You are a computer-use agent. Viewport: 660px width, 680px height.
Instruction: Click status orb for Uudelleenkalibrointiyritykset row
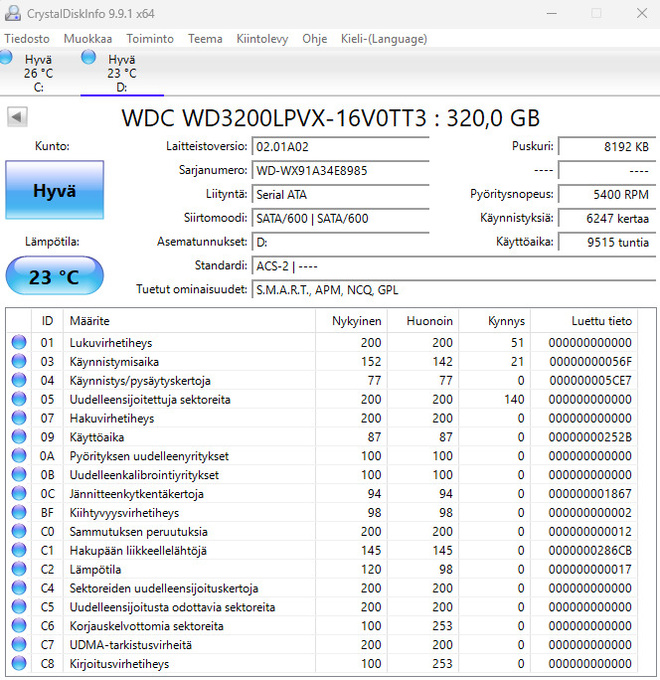[19, 474]
